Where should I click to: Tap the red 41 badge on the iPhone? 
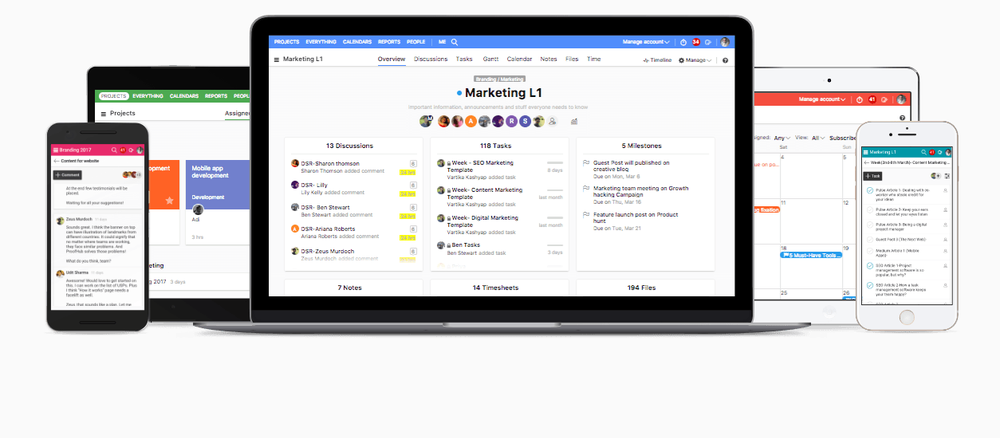(932, 152)
